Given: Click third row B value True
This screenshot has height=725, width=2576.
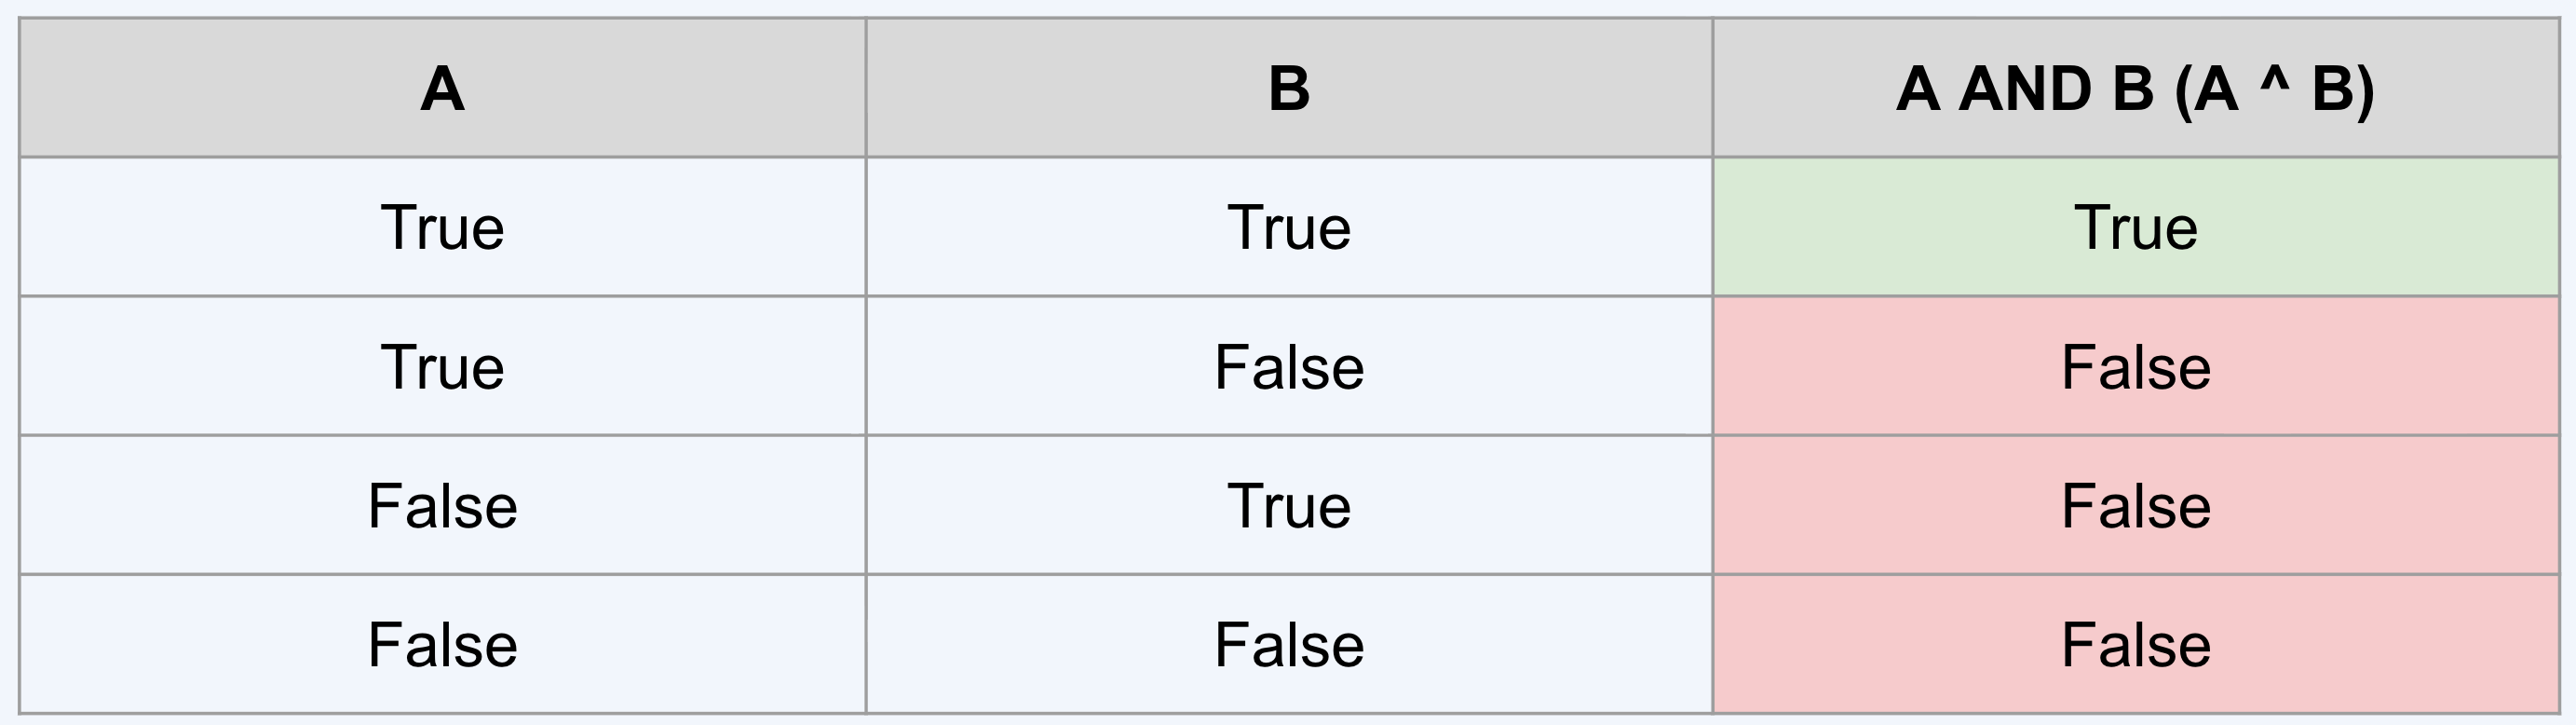Looking at the screenshot, I should (x=1289, y=505).
